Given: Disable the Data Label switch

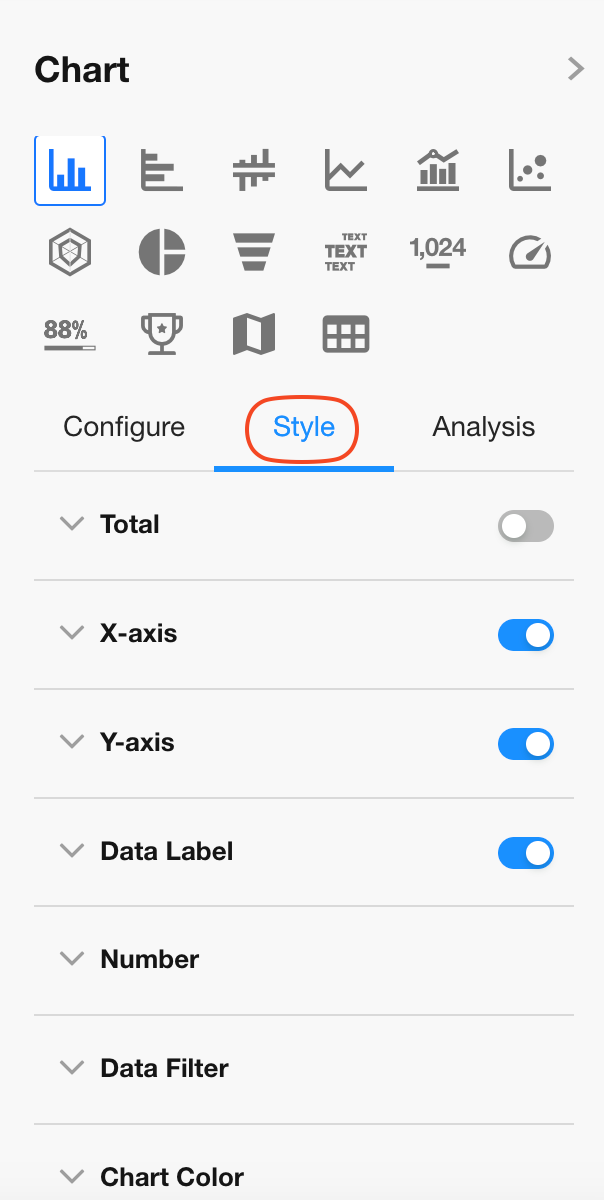Looking at the screenshot, I should [x=526, y=853].
